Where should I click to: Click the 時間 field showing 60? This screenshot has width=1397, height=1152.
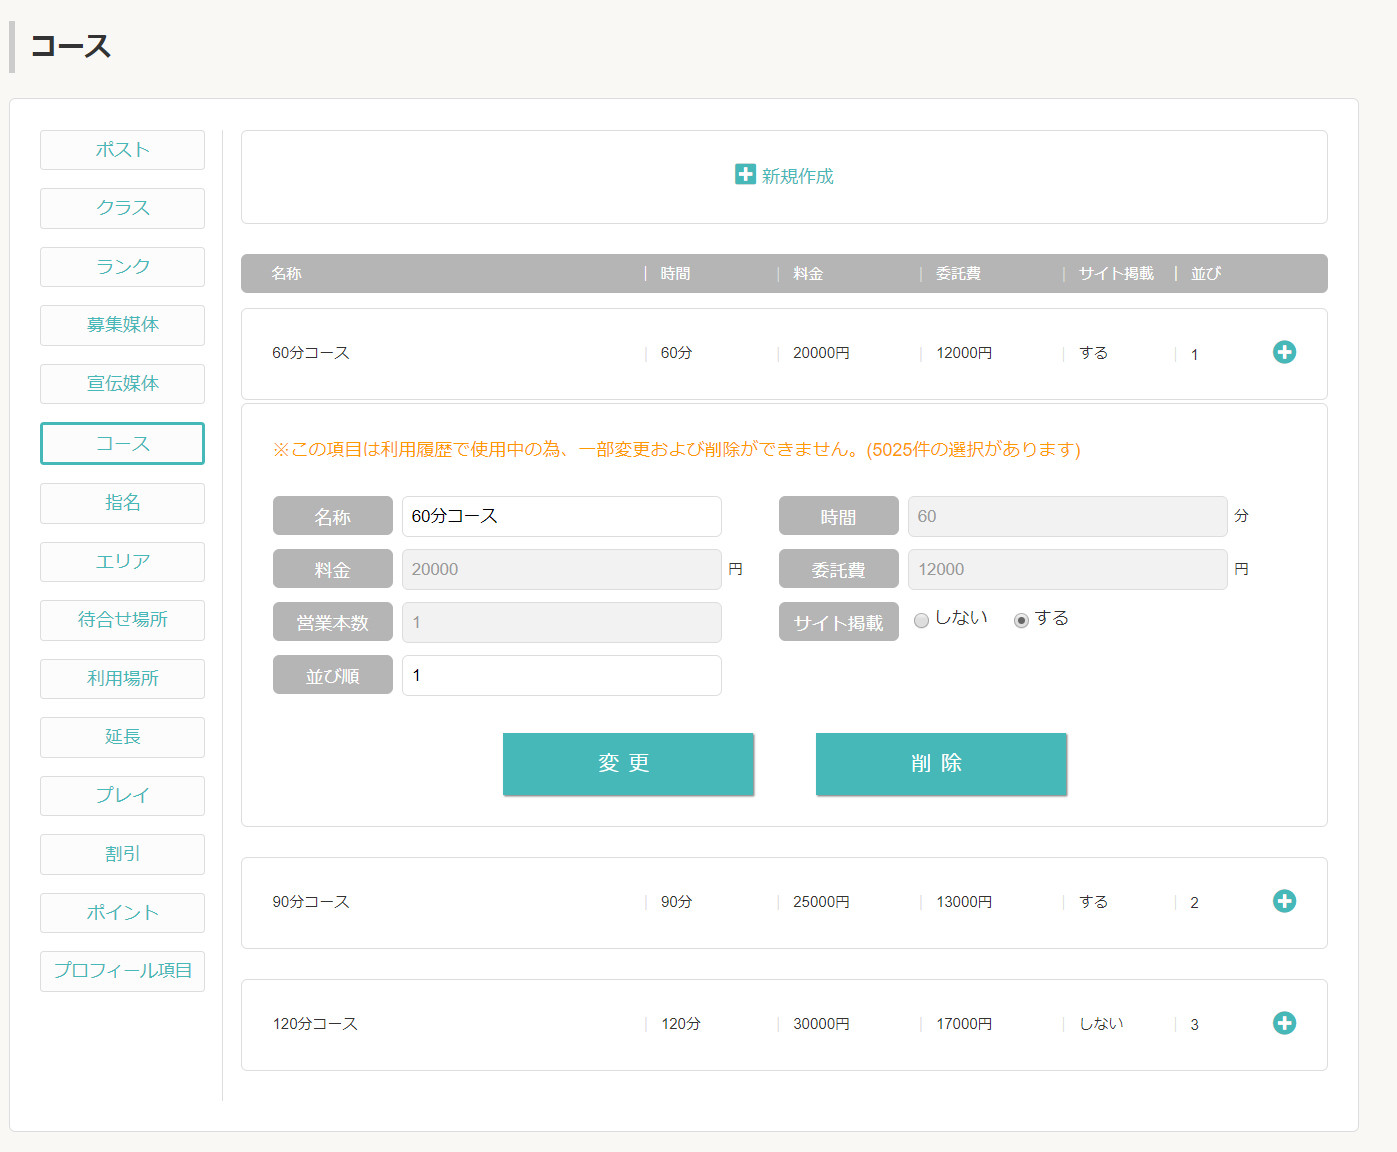click(1067, 516)
